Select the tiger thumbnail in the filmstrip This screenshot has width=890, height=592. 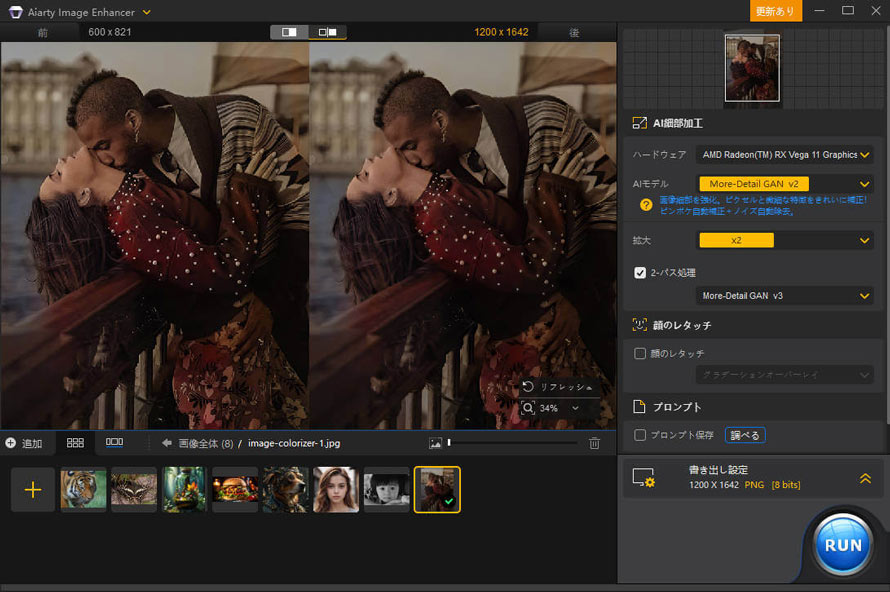point(83,489)
